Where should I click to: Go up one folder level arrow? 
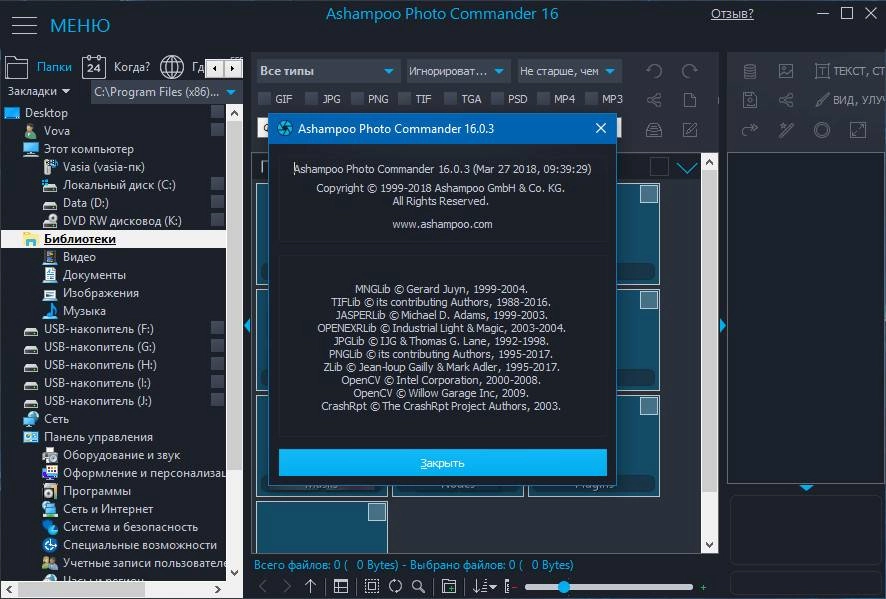(311, 587)
